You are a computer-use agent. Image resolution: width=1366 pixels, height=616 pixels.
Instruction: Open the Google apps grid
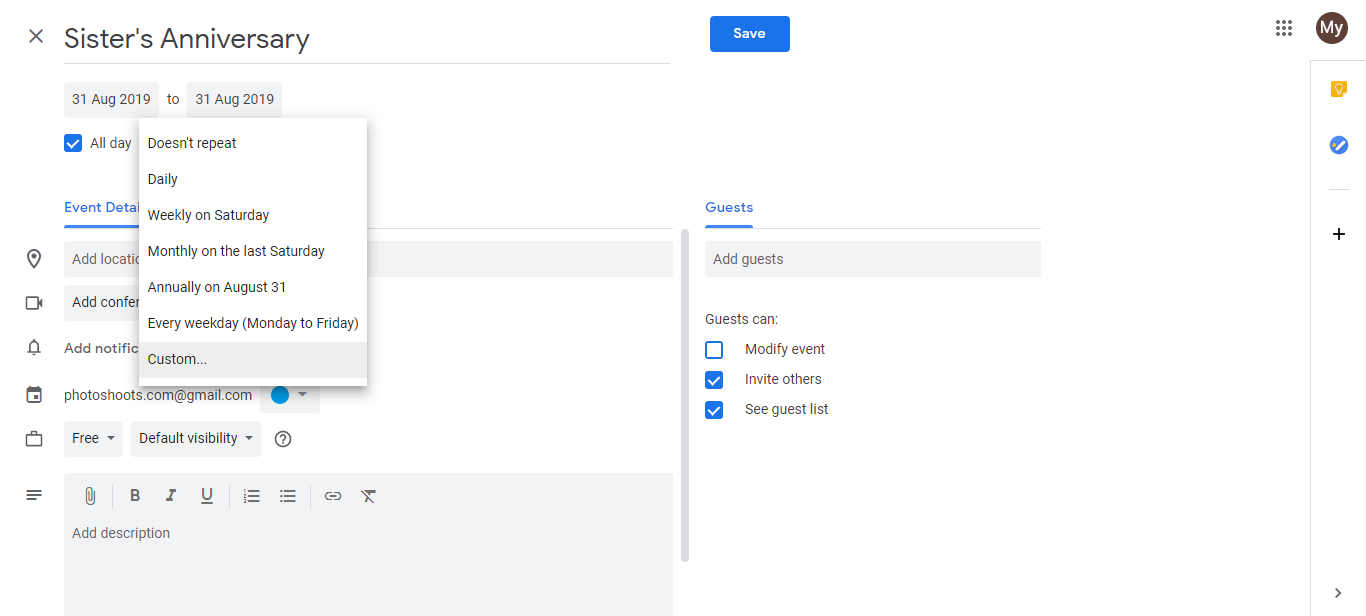(x=1284, y=28)
